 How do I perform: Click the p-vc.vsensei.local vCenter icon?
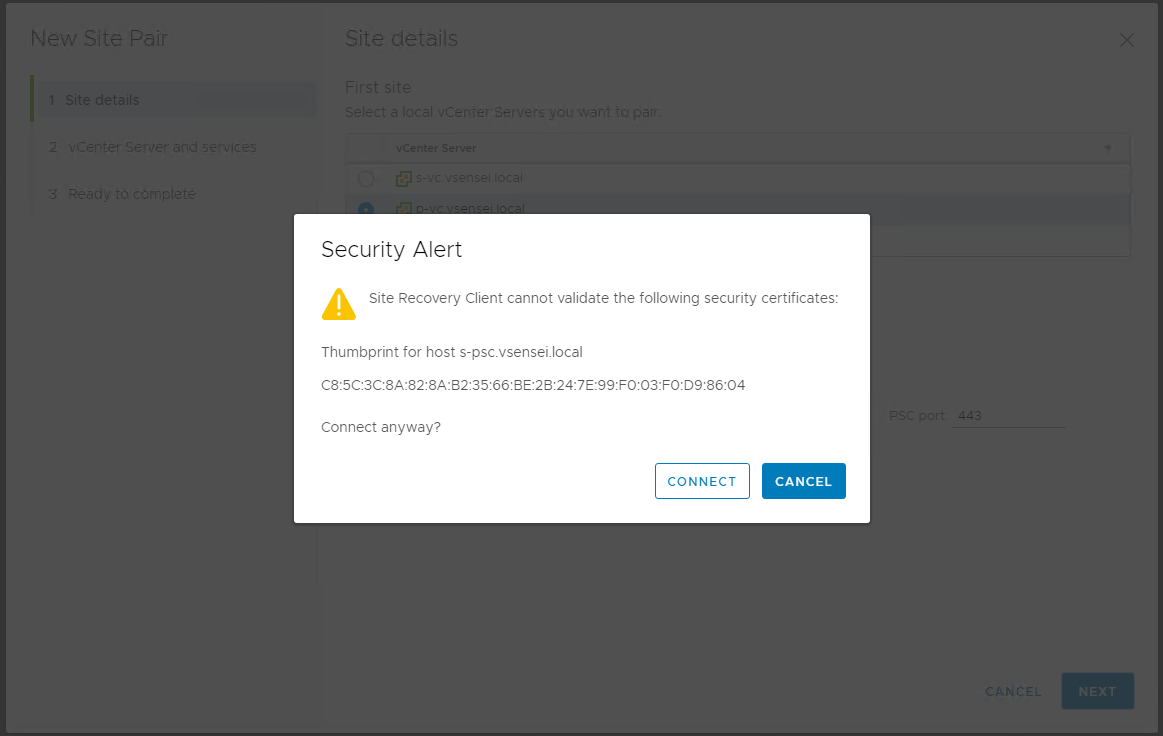tap(404, 208)
